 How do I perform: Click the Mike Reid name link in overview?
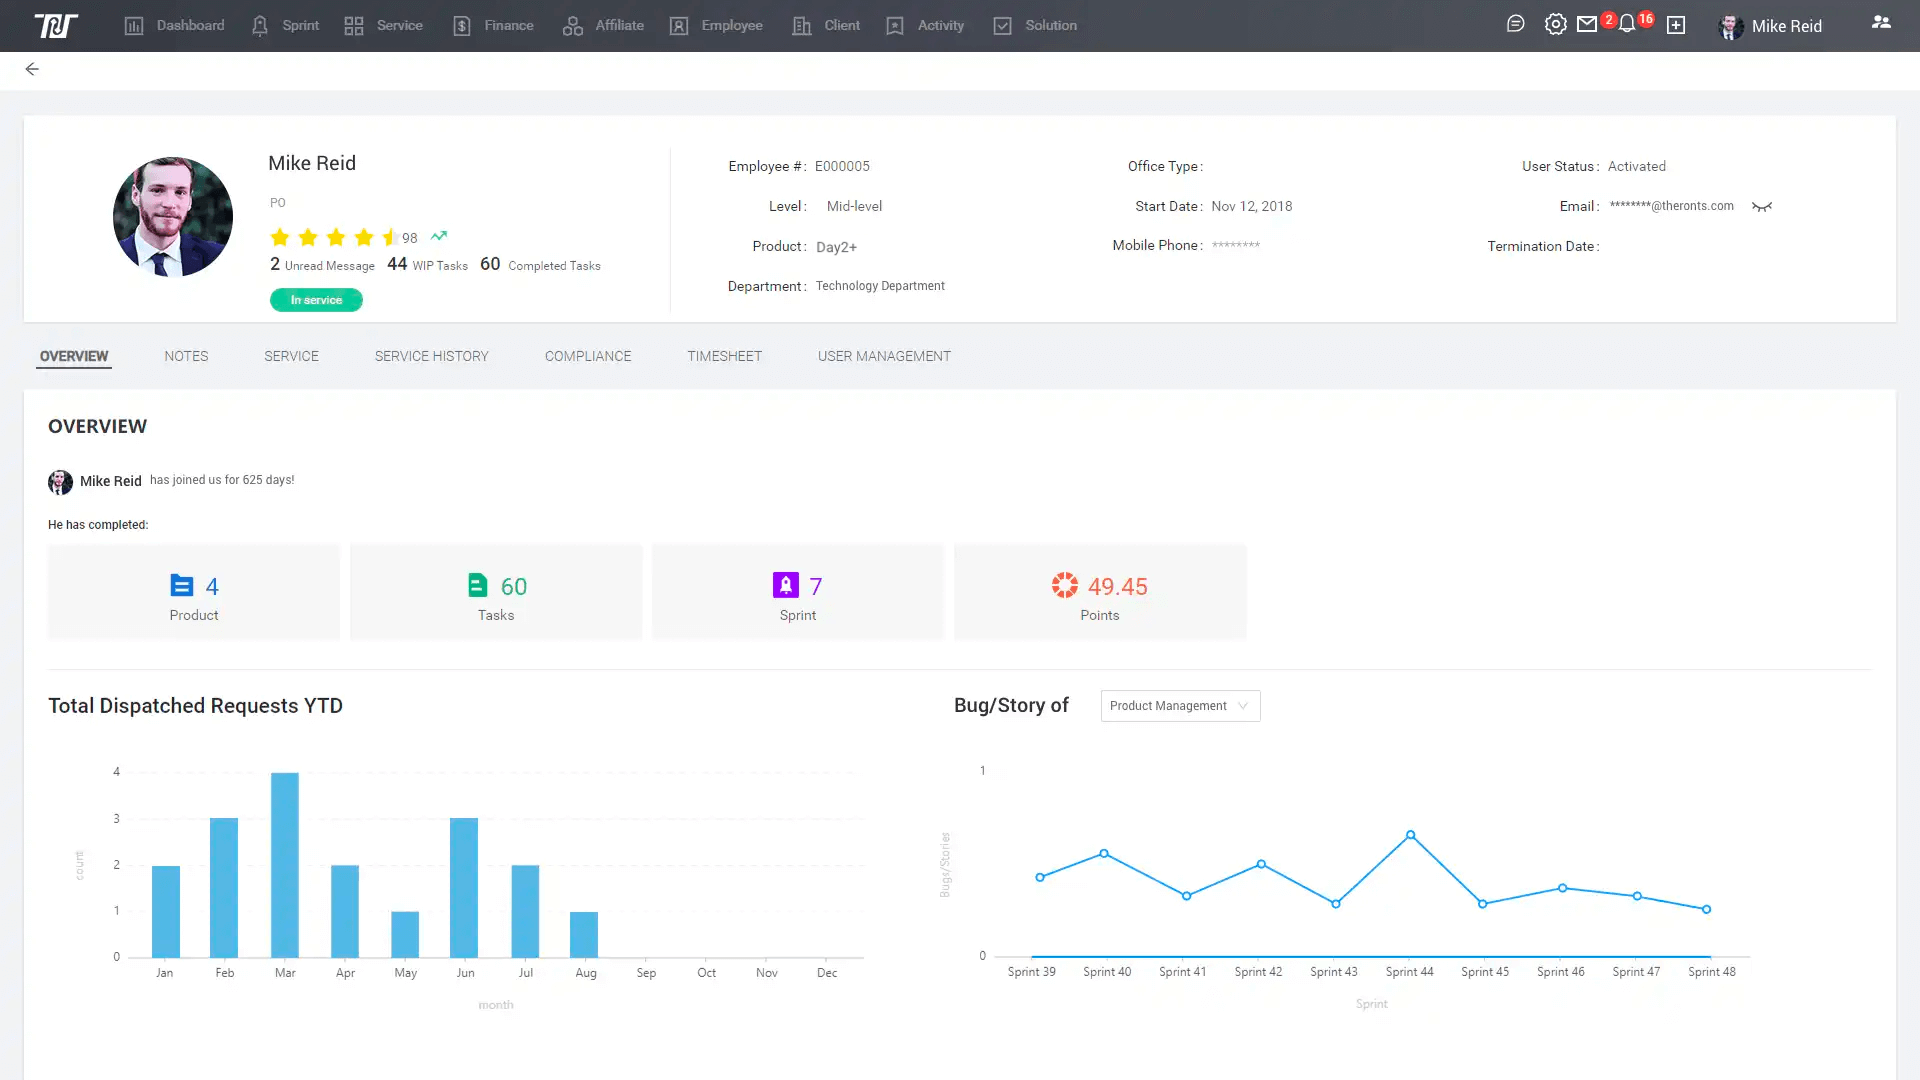pyautogui.click(x=110, y=481)
